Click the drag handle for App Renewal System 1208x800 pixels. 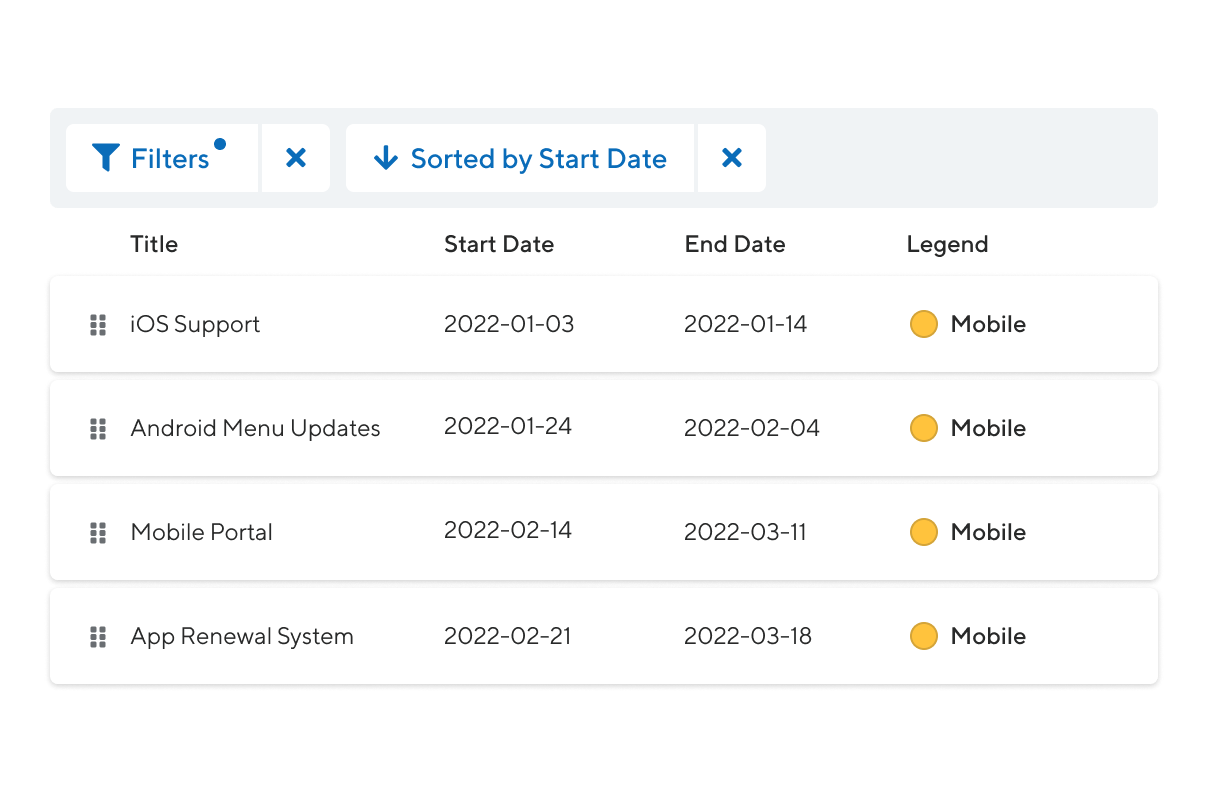click(98, 636)
